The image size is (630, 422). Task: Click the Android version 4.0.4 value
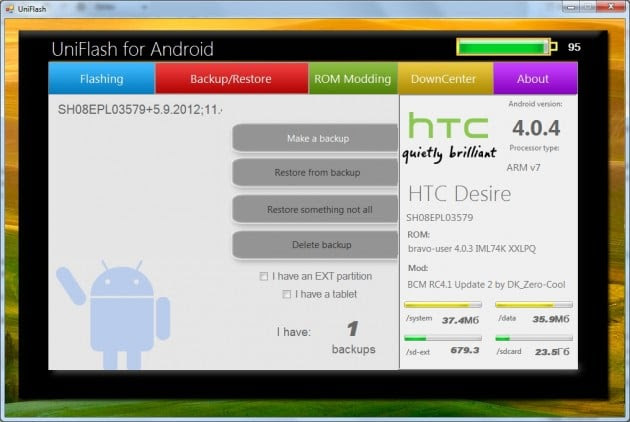click(536, 128)
